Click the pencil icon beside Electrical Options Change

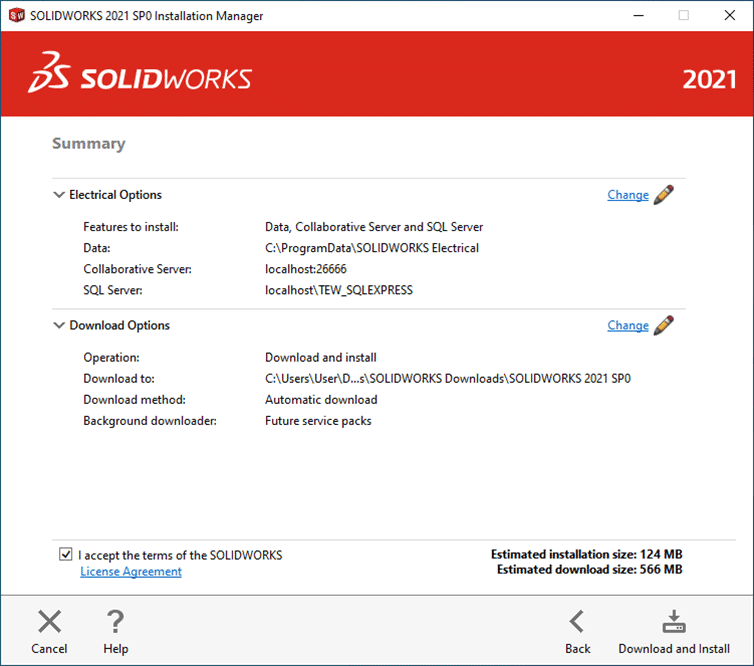(664, 195)
